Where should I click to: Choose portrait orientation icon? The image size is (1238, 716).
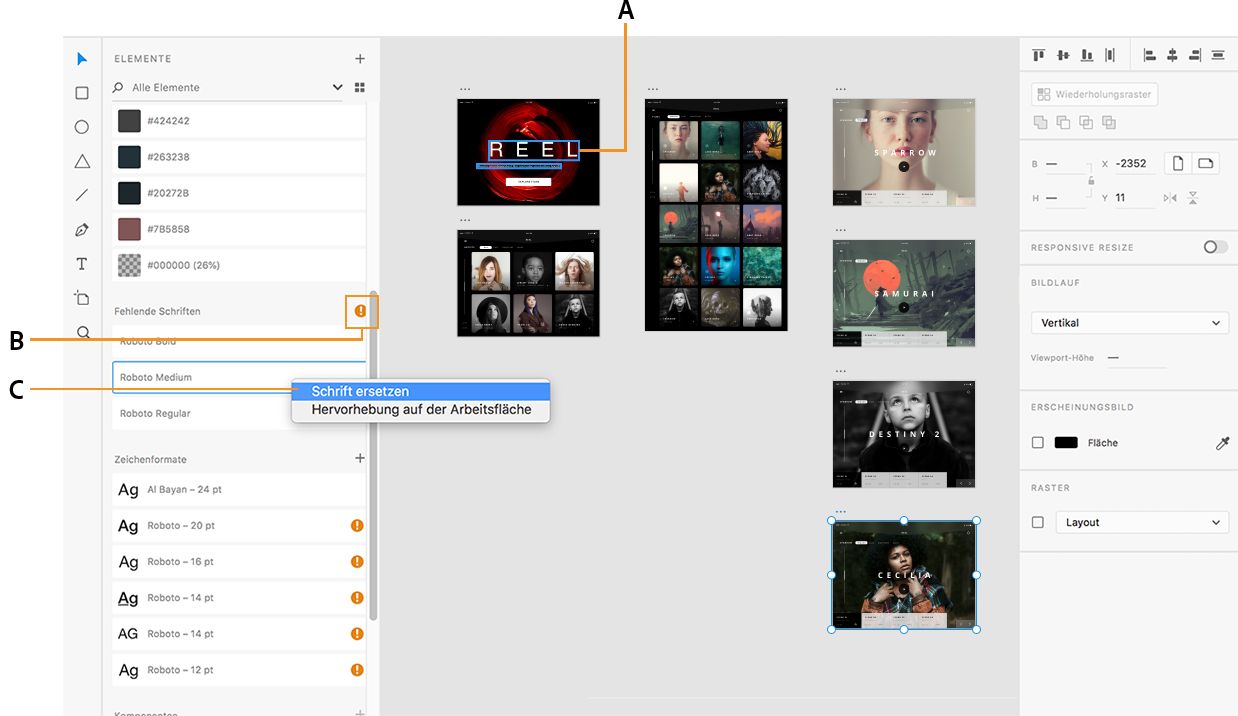1179,163
